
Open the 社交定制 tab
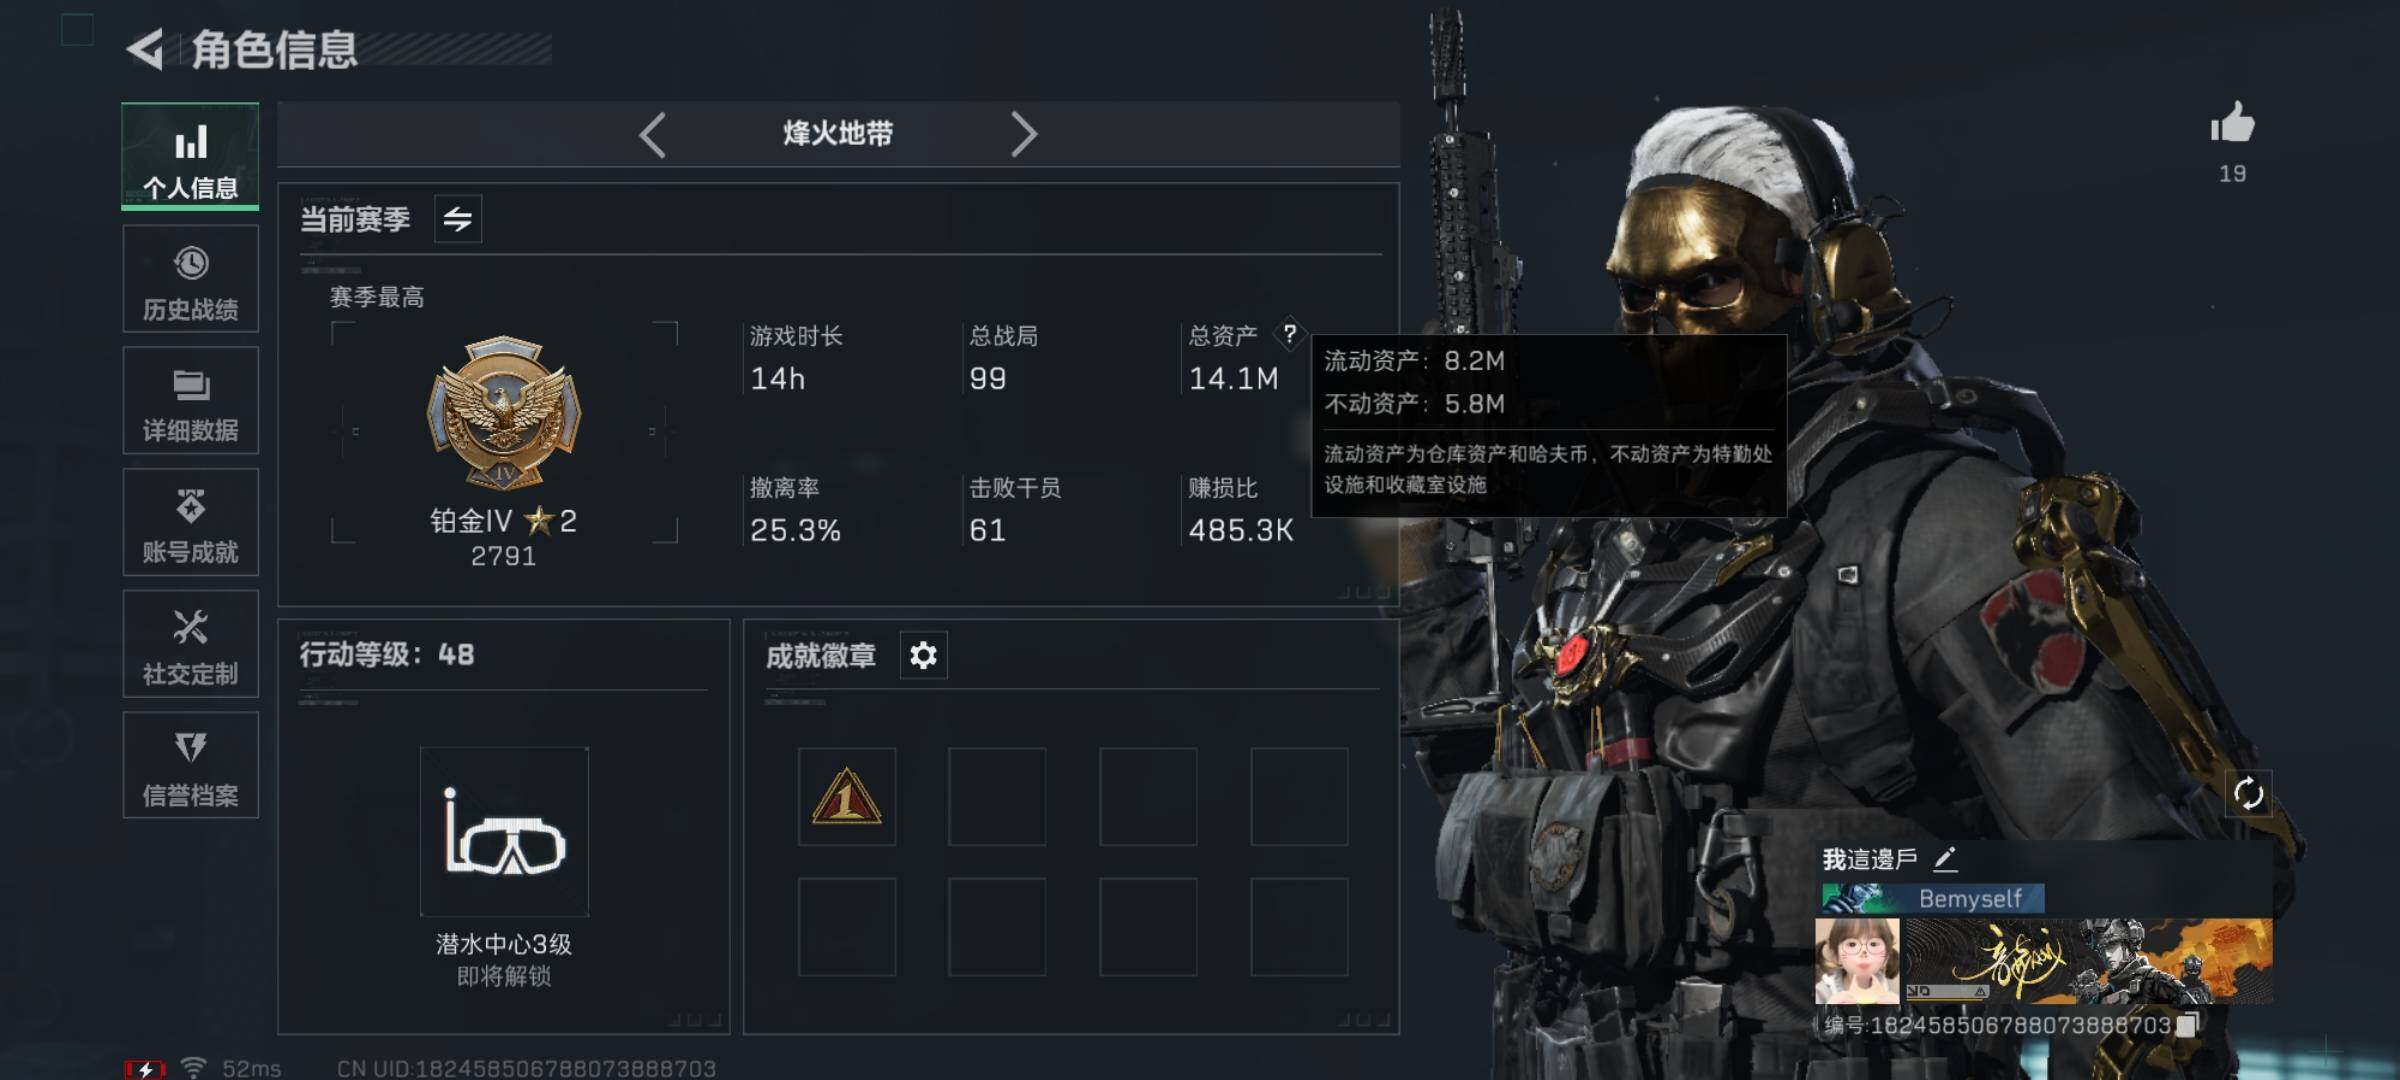(191, 644)
